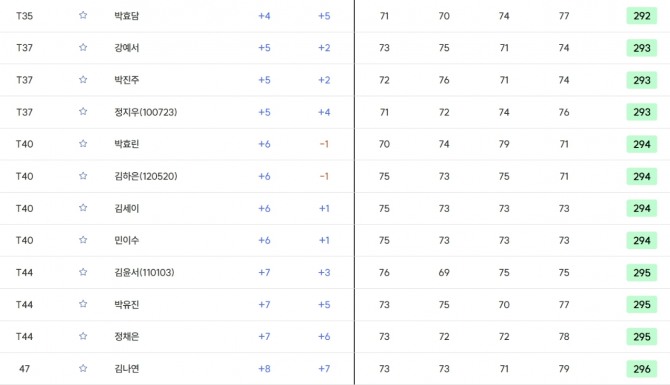Toggle the star for 민이수
670x385 pixels.
(83, 240)
